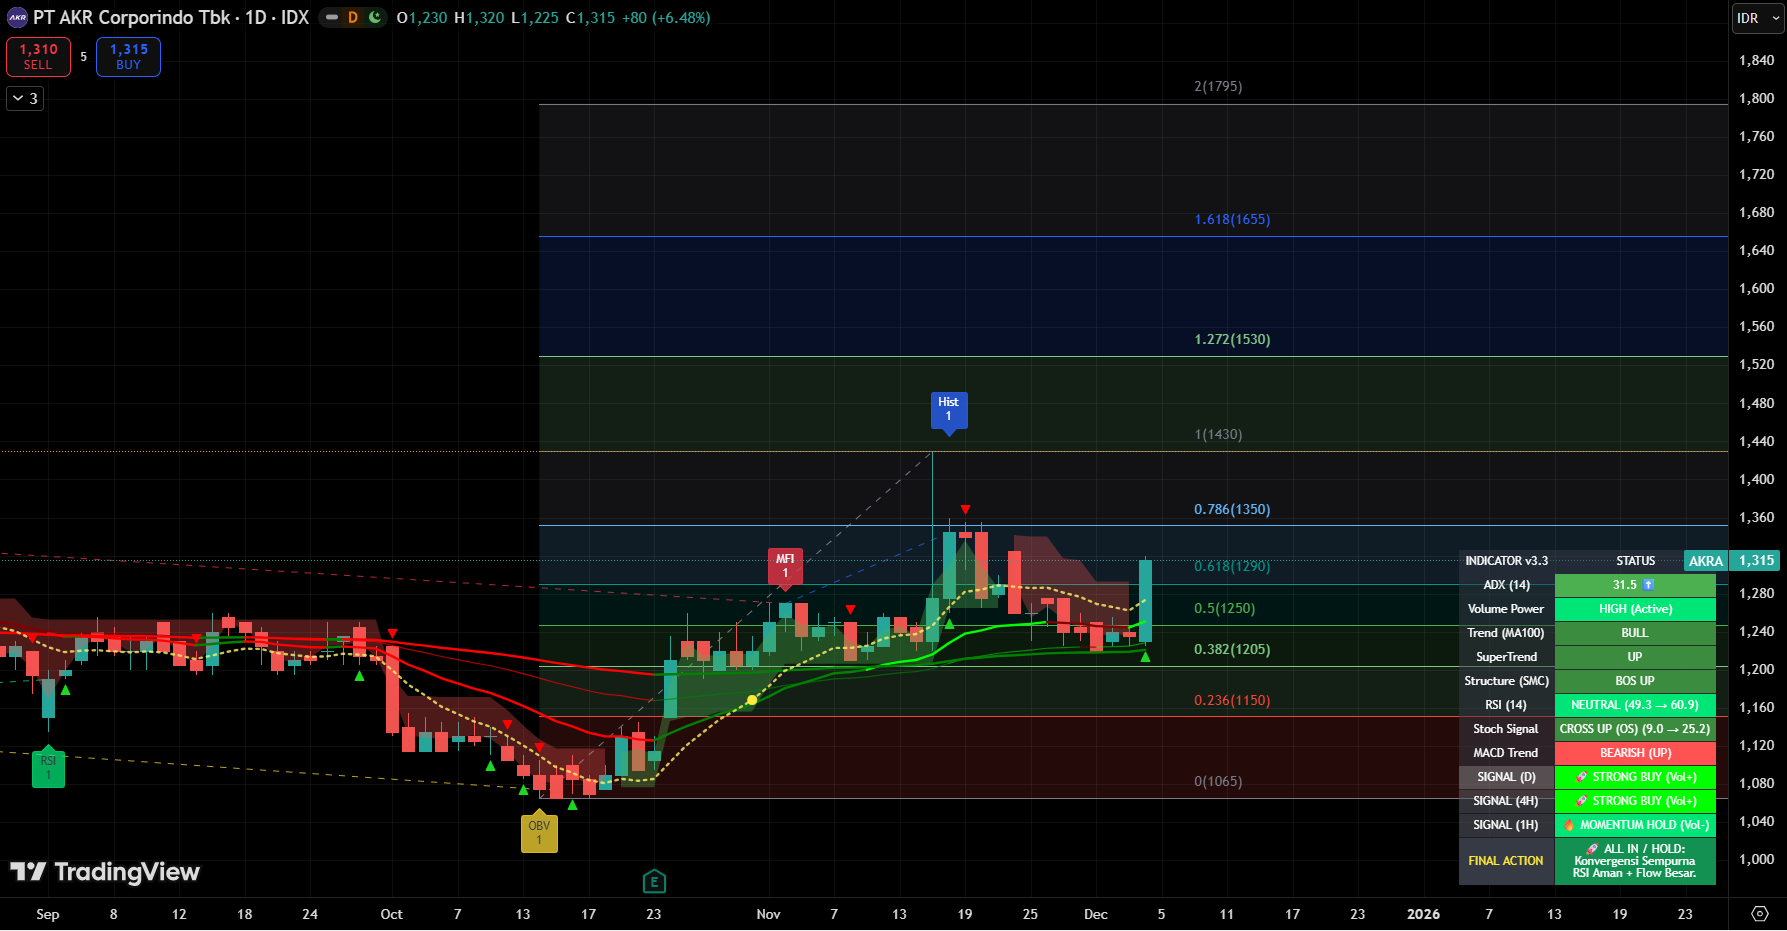
Task: Click the yellow OBV 1 label marker
Action: pos(539,832)
